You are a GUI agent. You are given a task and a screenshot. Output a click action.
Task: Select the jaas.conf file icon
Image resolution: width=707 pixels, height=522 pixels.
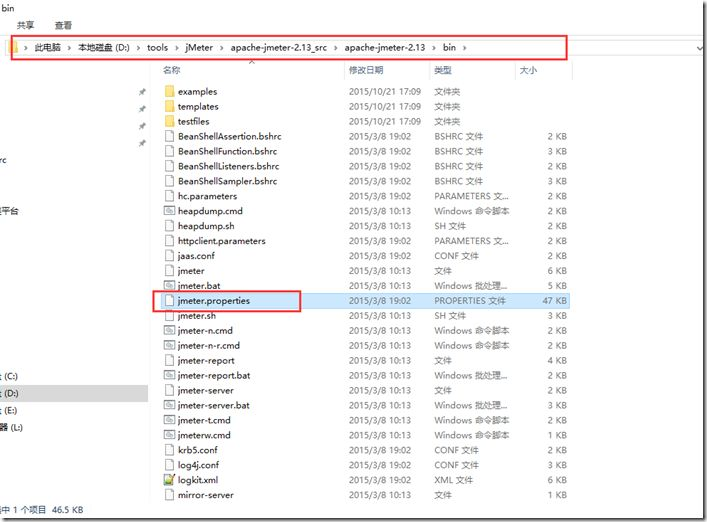tap(169, 256)
